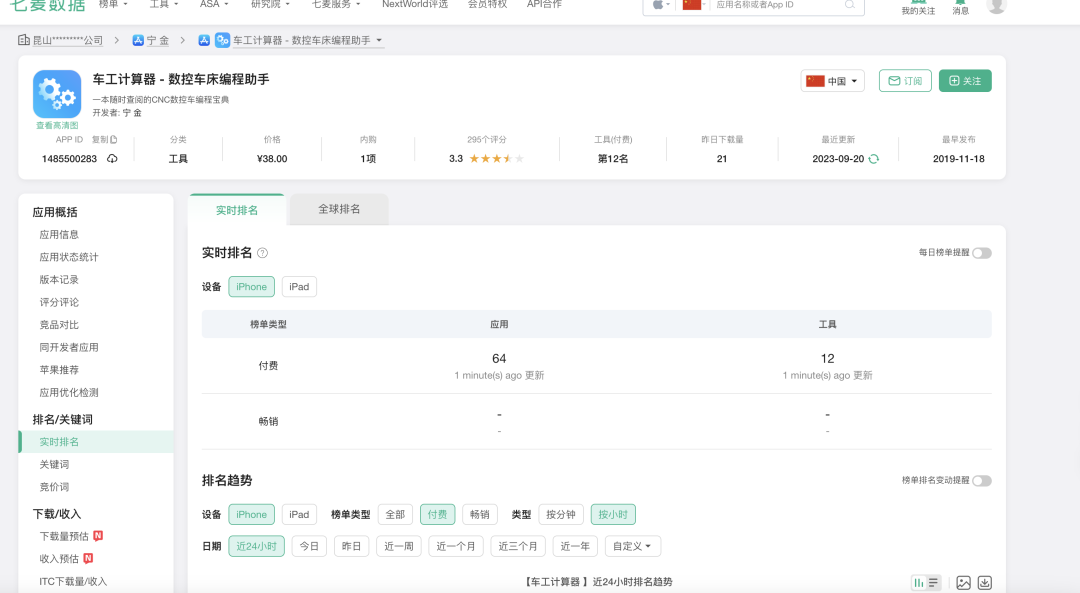The height and width of the screenshot is (593, 1080).
Task: Select the 近一个月 date range
Action: click(456, 546)
